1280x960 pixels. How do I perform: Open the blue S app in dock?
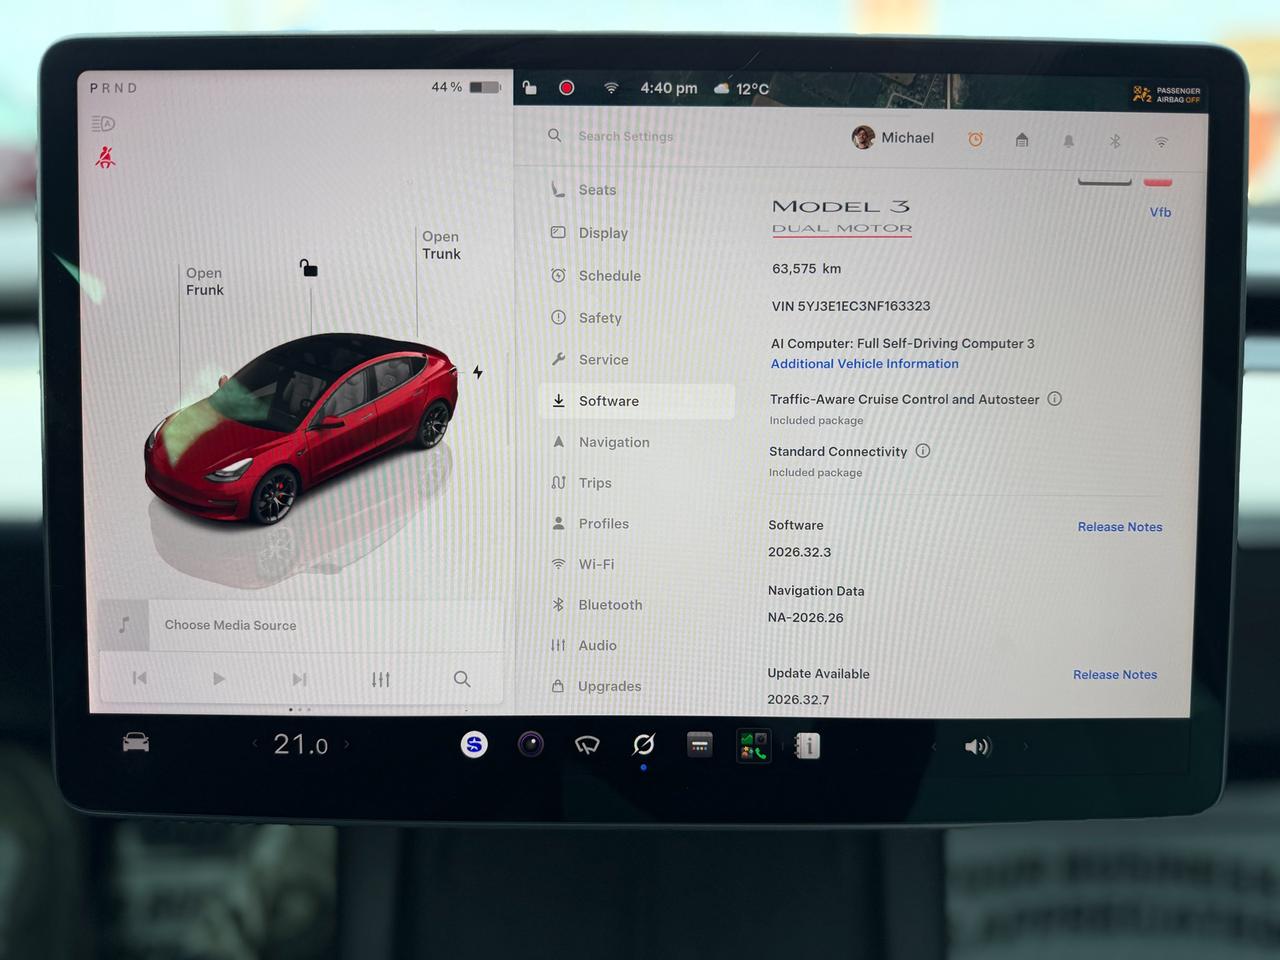coord(474,744)
